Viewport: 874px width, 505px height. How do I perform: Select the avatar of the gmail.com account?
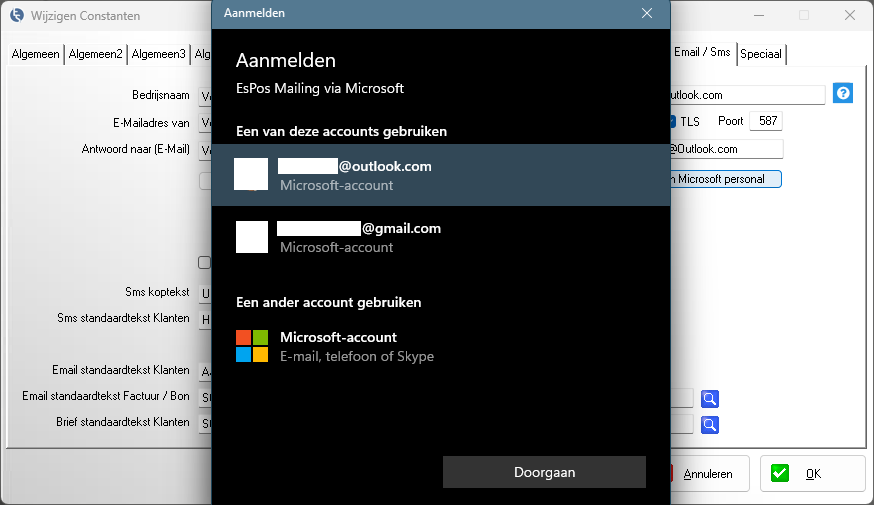[252, 237]
